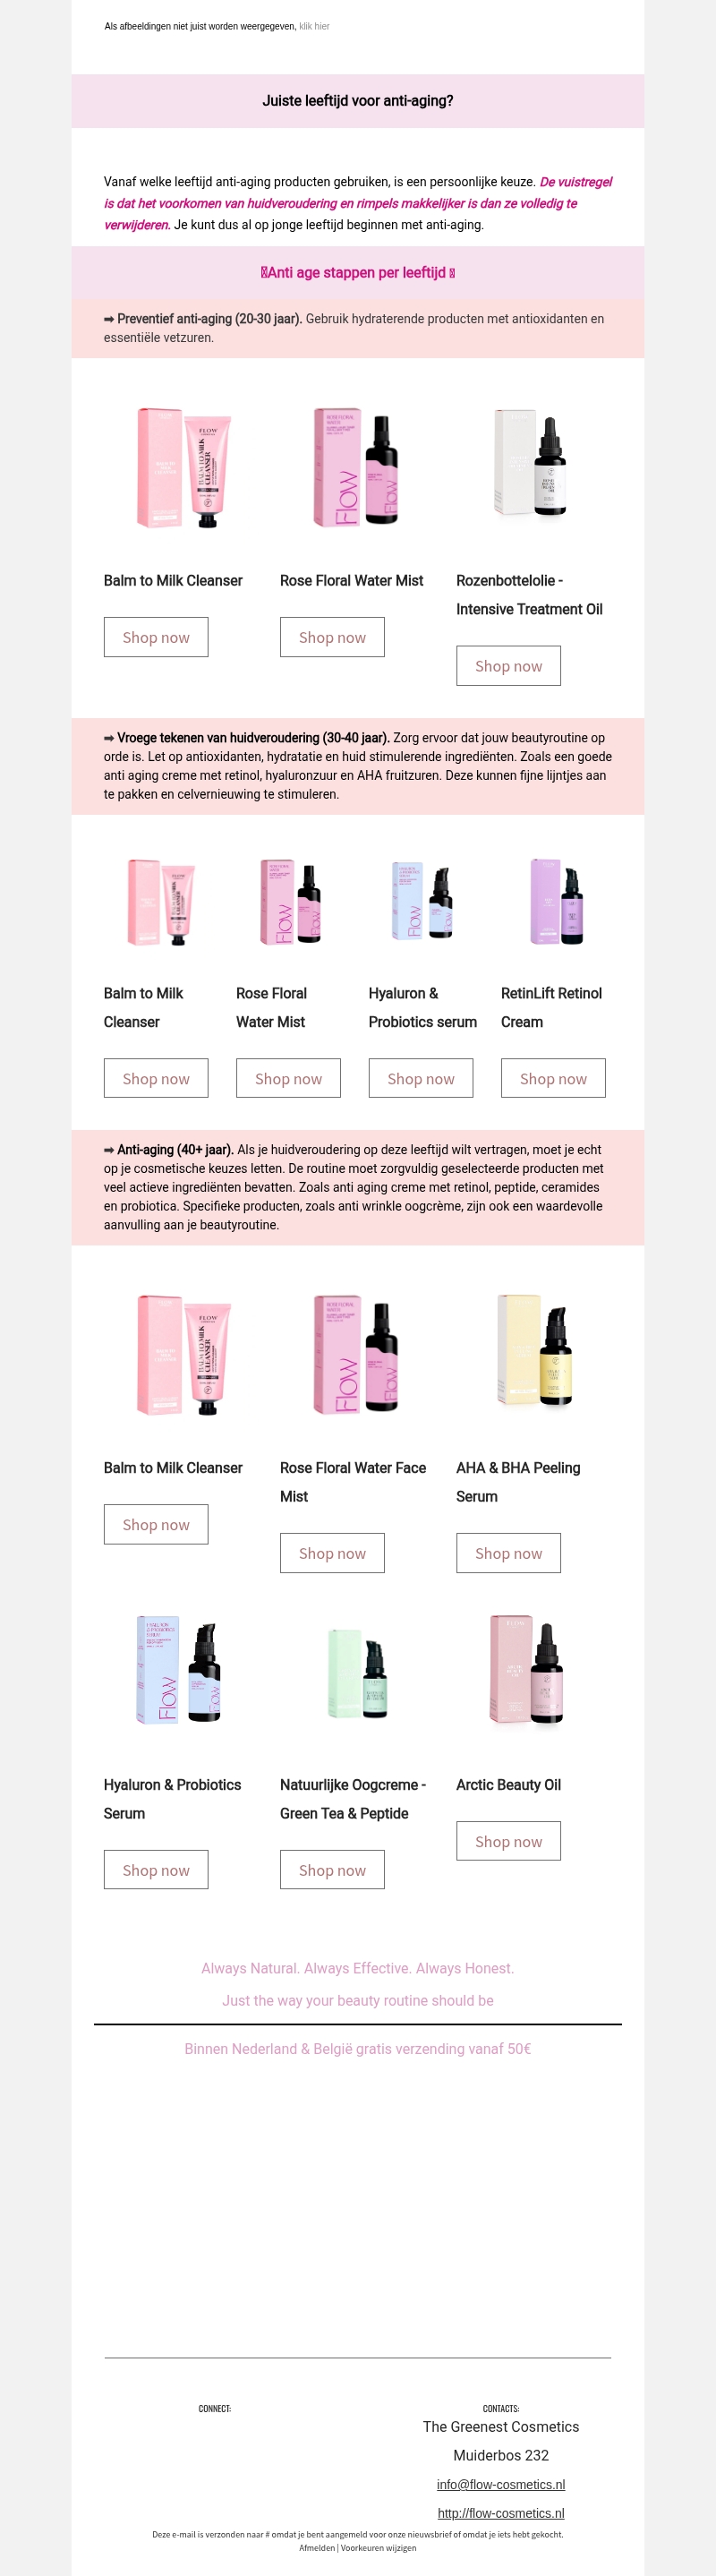
Task: Click Shop now under Rozenbottelolie Intensive Treatment Oil
Action: [508, 666]
